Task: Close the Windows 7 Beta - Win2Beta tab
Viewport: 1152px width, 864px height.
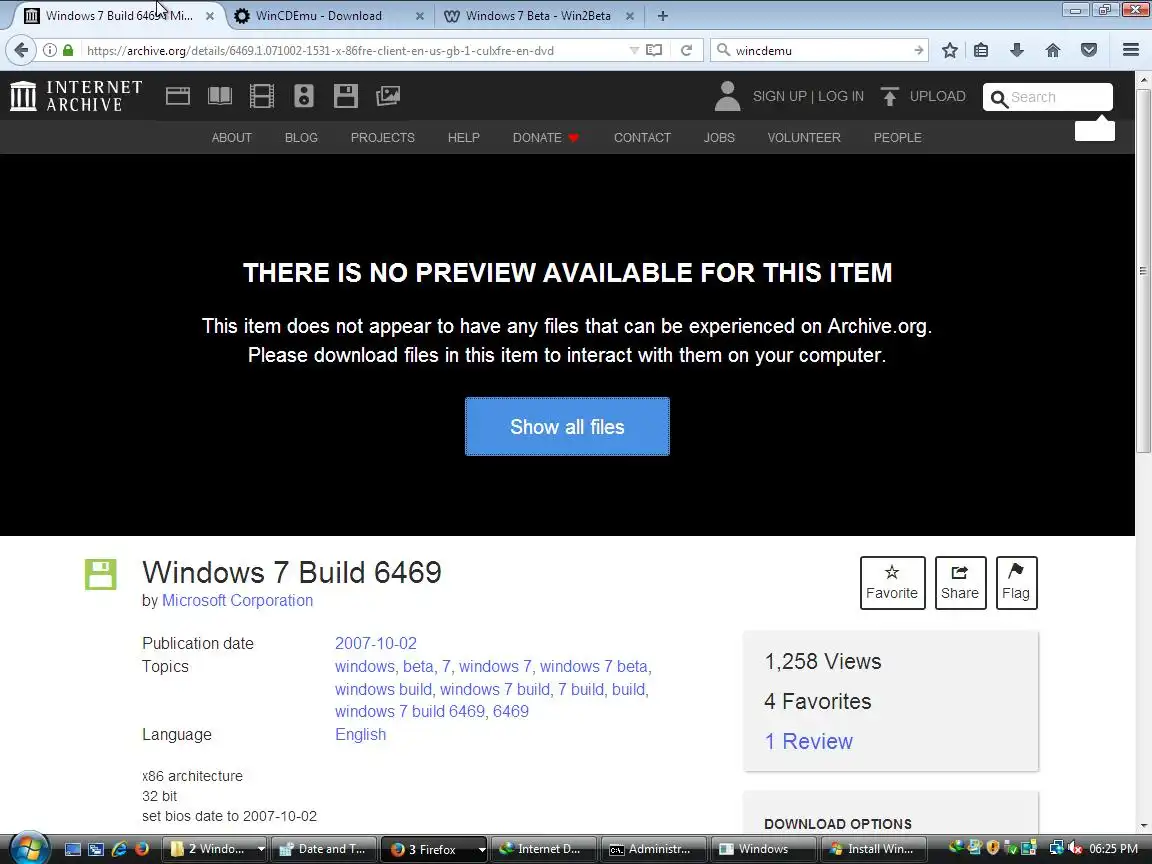Action: click(630, 15)
